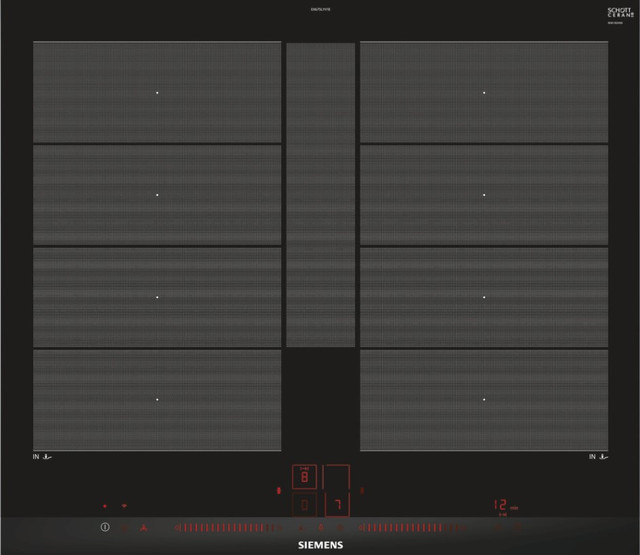Tap the left IN induction symbol
This screenshot has width=640, height=555.
coord(41,457)
